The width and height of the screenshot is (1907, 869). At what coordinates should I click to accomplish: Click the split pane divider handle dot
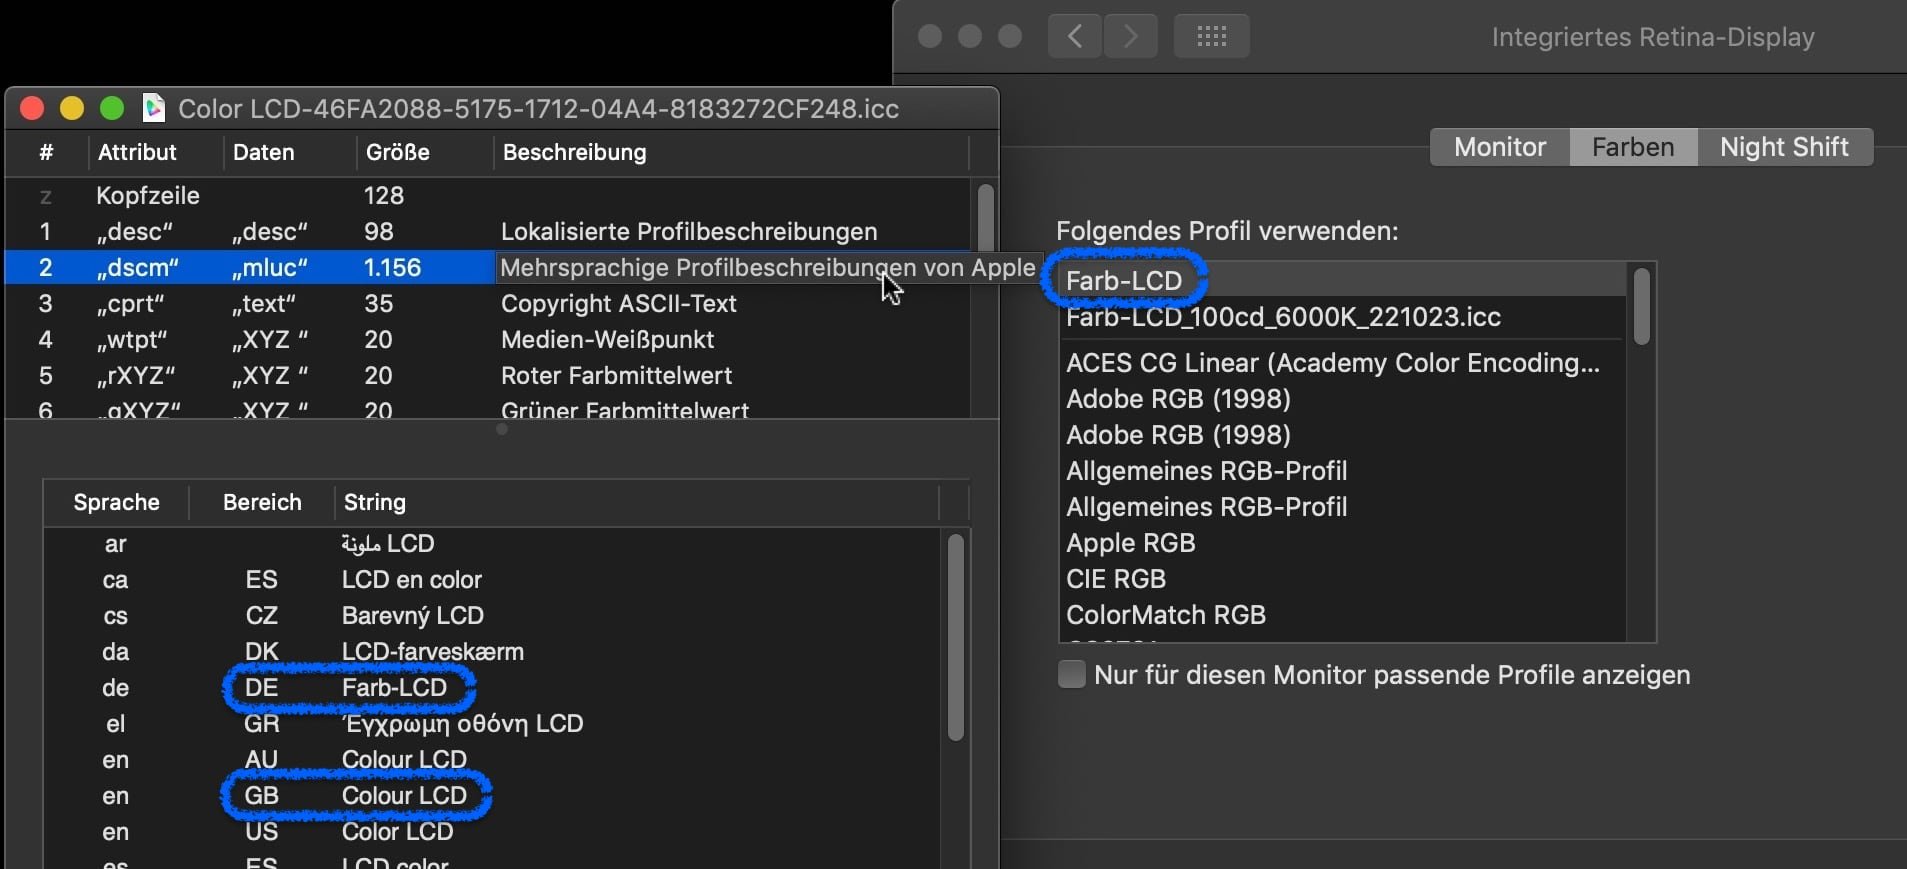502,430
